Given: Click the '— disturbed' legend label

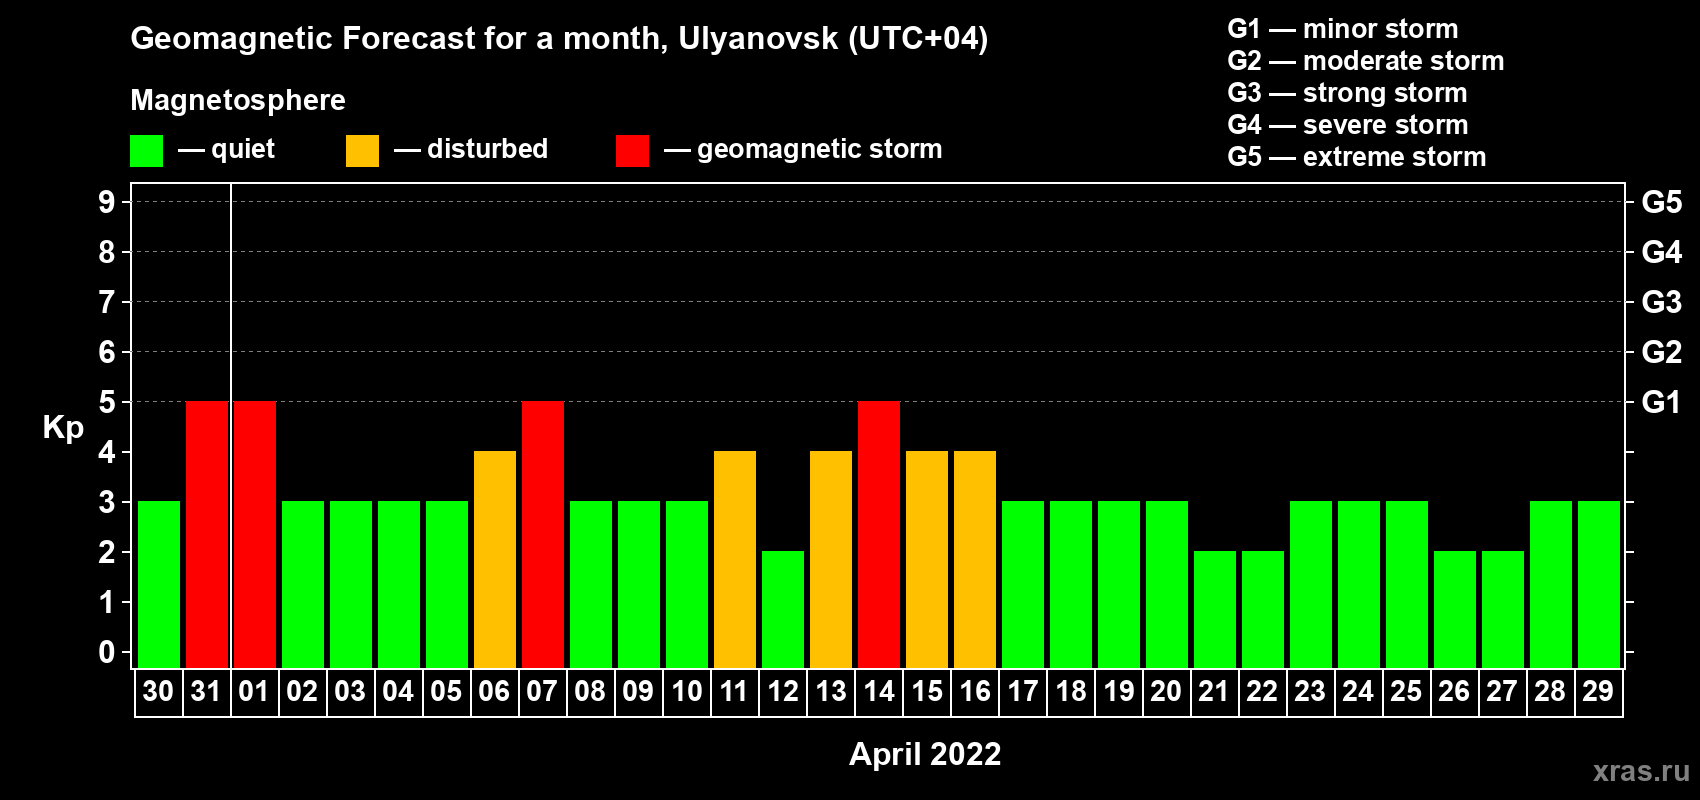Looking at the screenshot, I should (471, 149).
